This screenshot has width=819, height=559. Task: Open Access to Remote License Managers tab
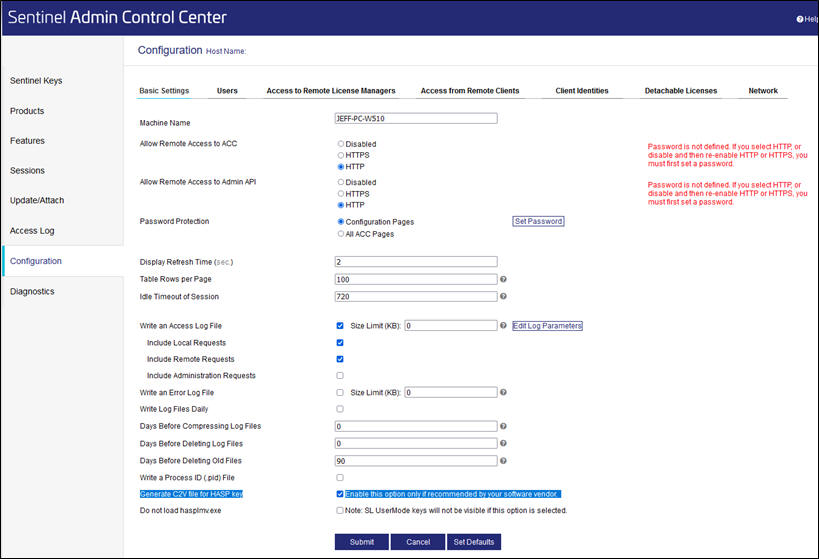pyautogui.click(x=331, y=91)
